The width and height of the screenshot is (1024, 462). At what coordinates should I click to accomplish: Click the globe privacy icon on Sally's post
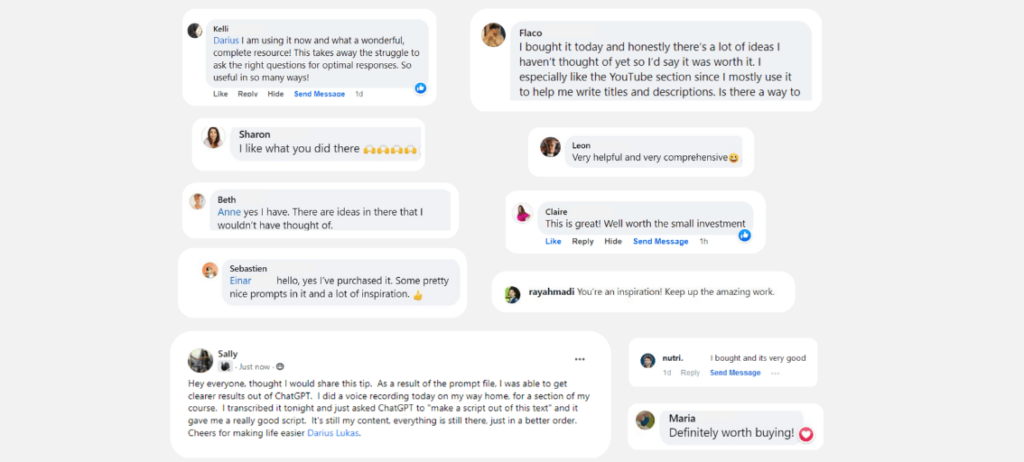point(280,366)
